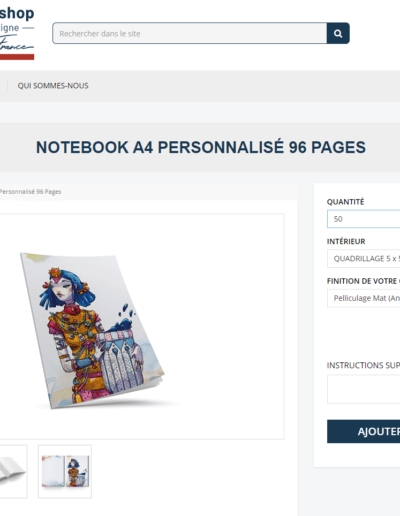Open the QUI SOMMES-NOUS menu item

click(x=53, y=86)
